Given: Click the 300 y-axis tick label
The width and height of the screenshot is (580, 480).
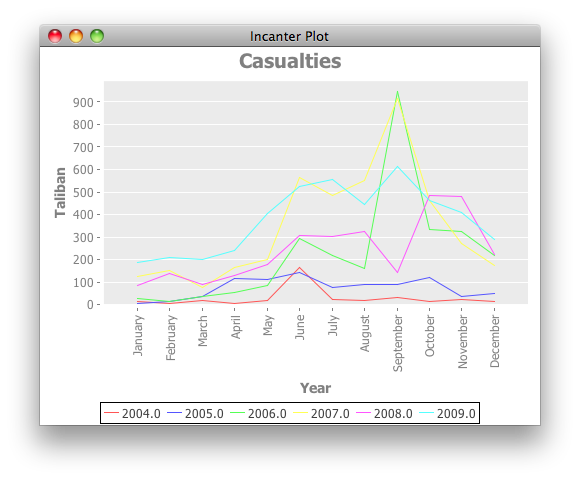Looking at the screenshot, I should (83, 237).
